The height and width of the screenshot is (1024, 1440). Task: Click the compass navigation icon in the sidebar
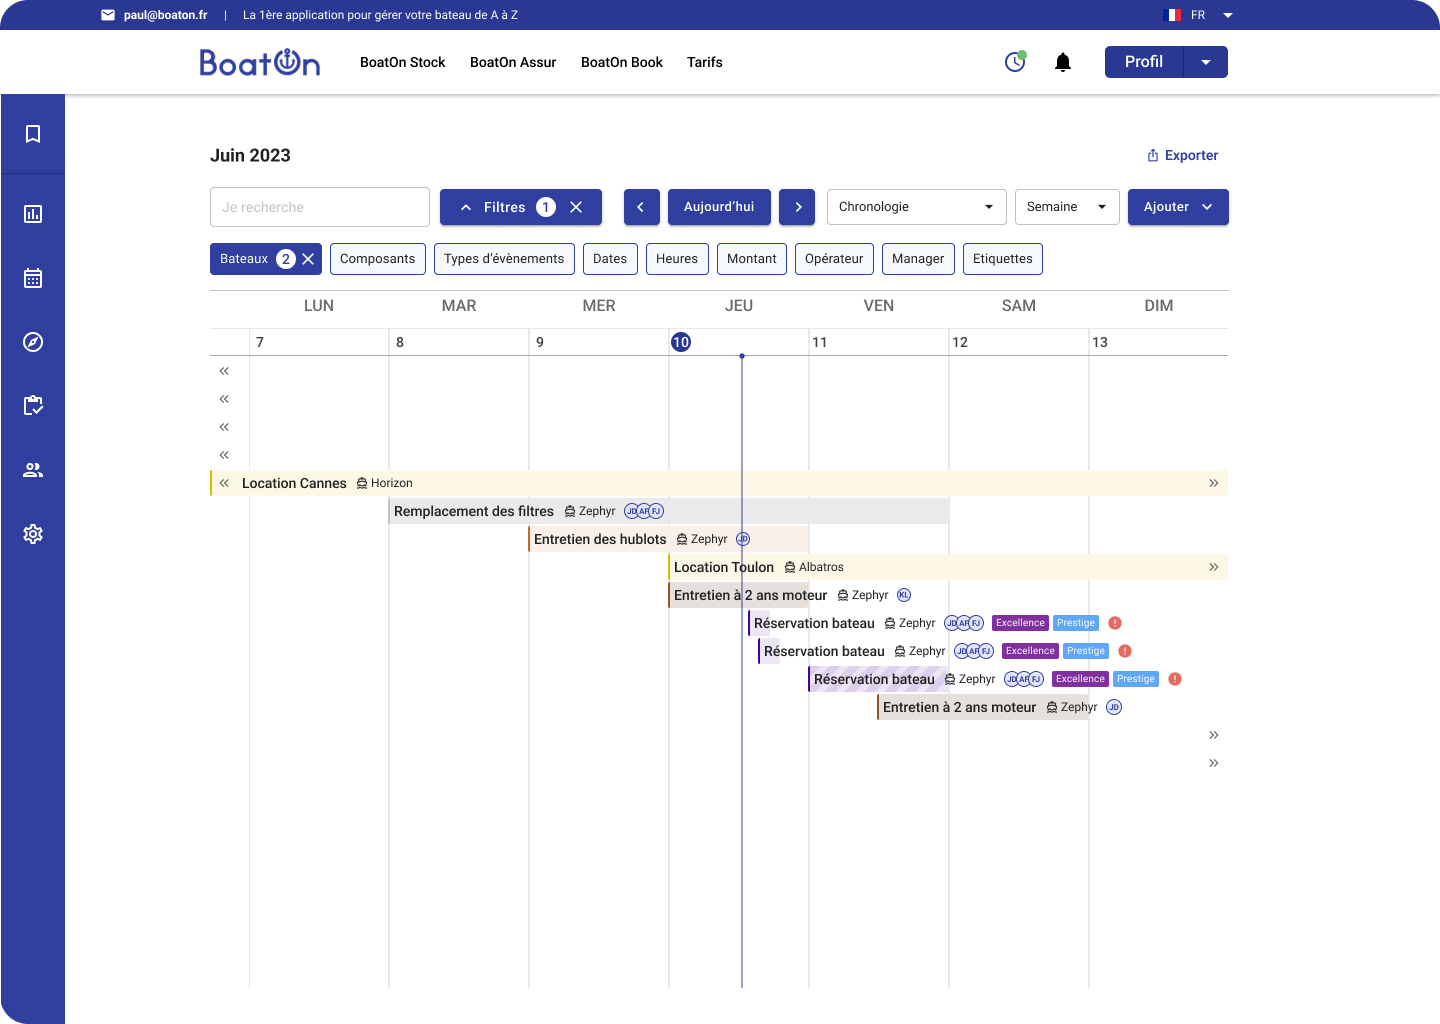(33, 341)
